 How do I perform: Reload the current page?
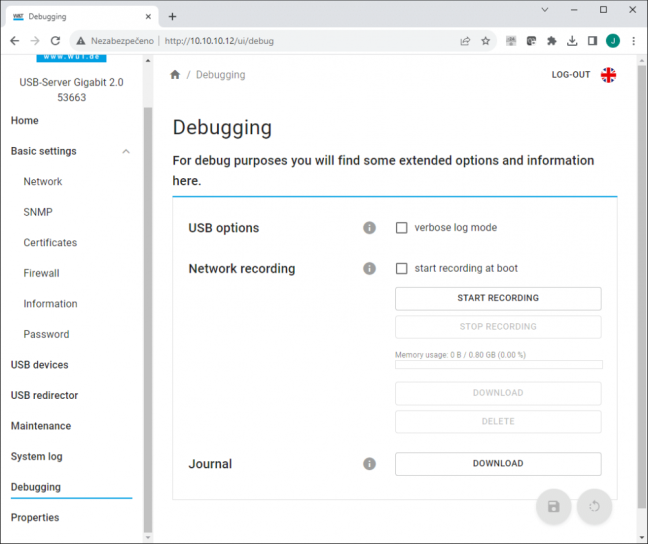[x=55, y=41]
